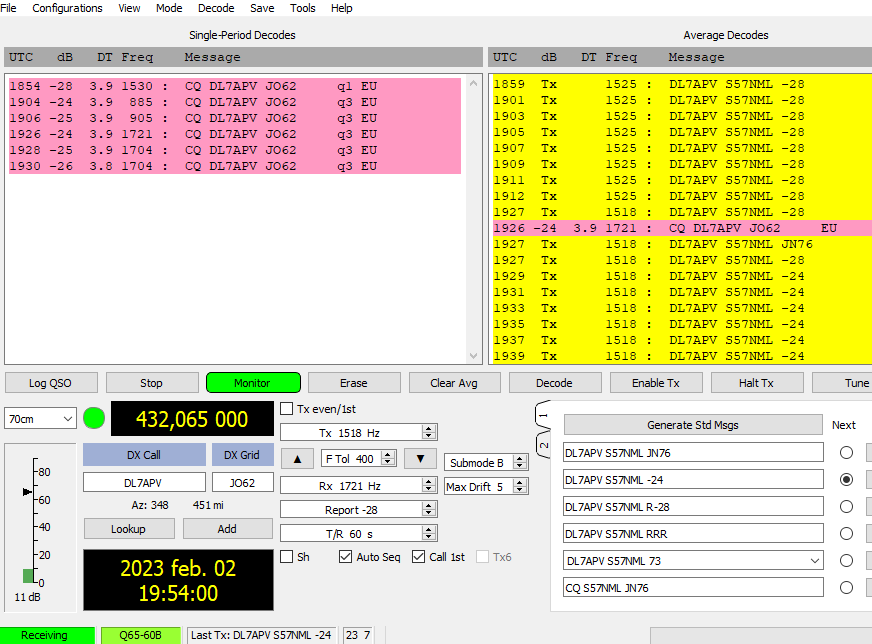872x644 pixels.
Task: Switch to message tab 2
Action: pos(543,444)
